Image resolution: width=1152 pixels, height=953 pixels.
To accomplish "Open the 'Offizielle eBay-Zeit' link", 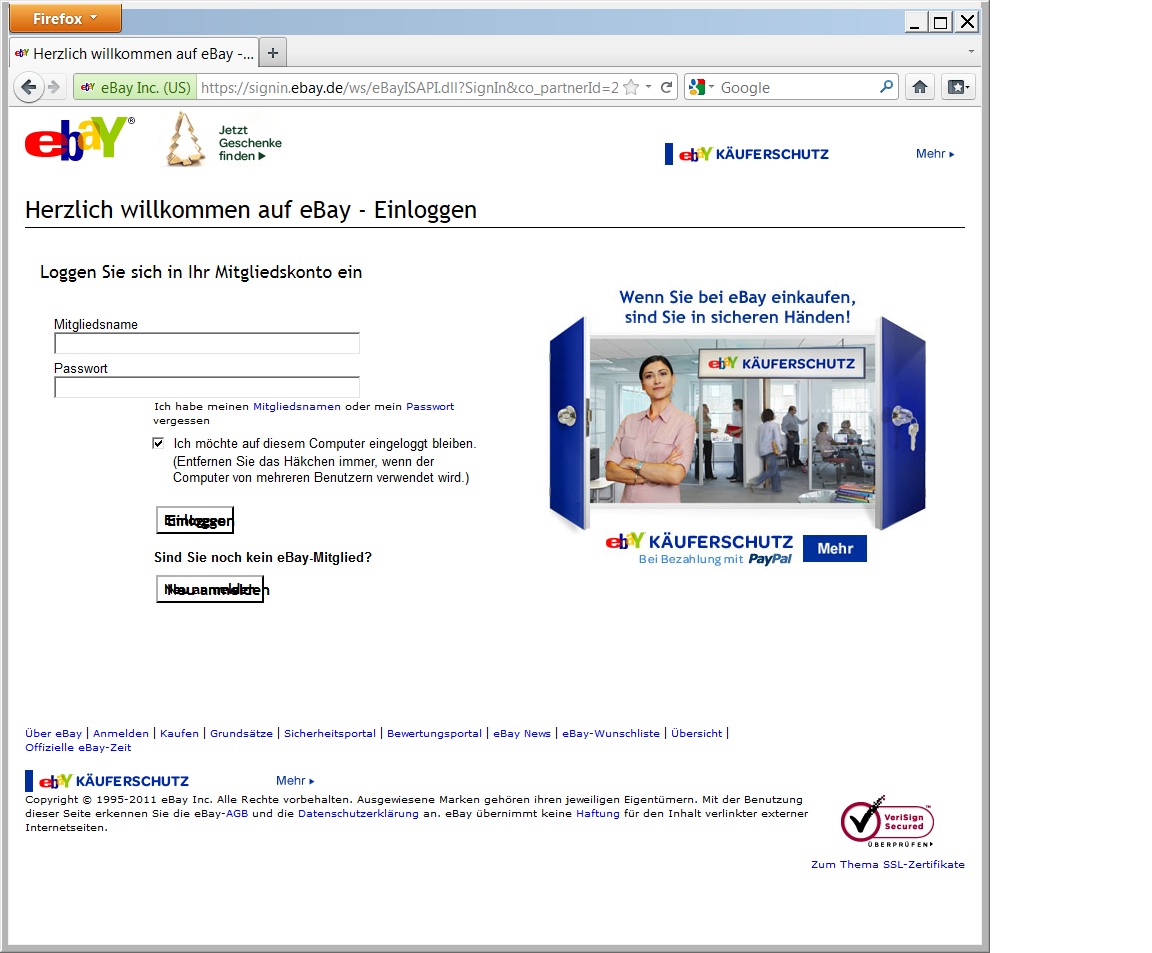I will [x=78, y=747].
